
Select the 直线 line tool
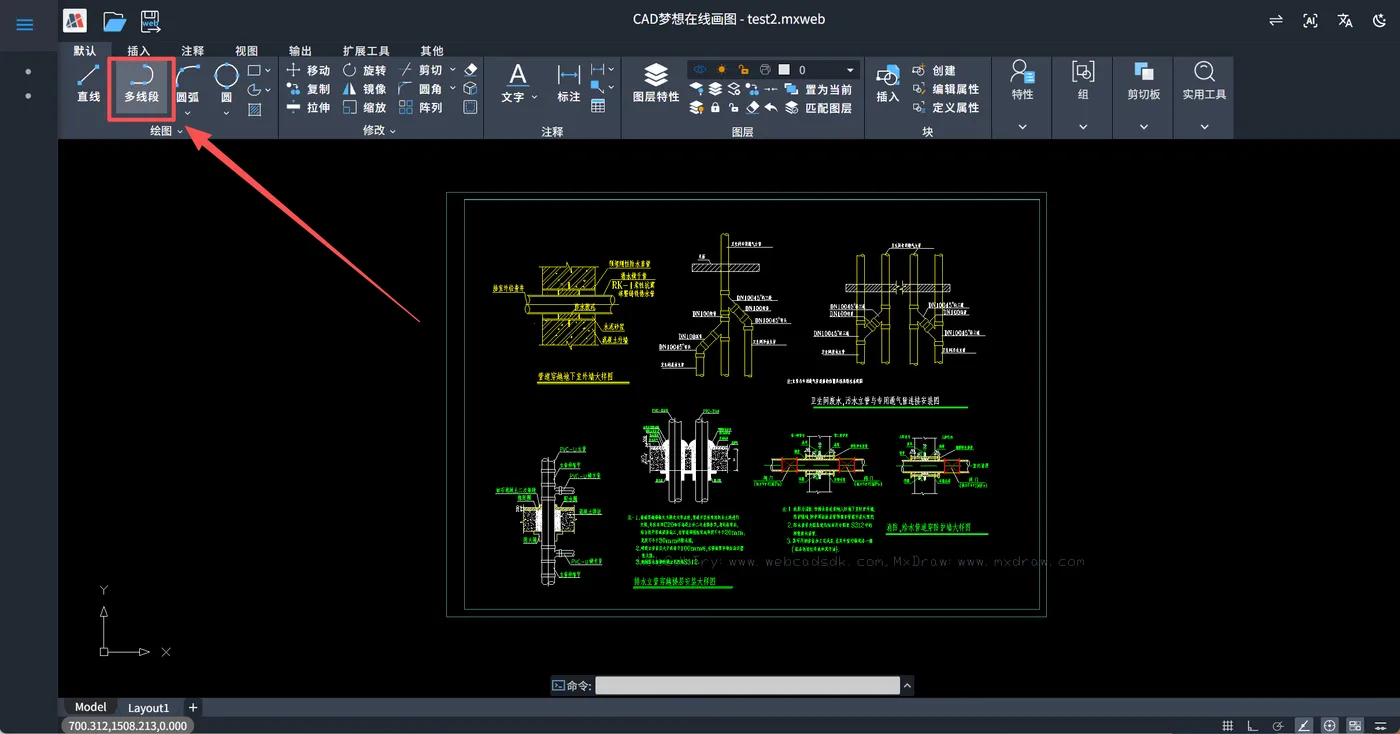pos(89,84)
